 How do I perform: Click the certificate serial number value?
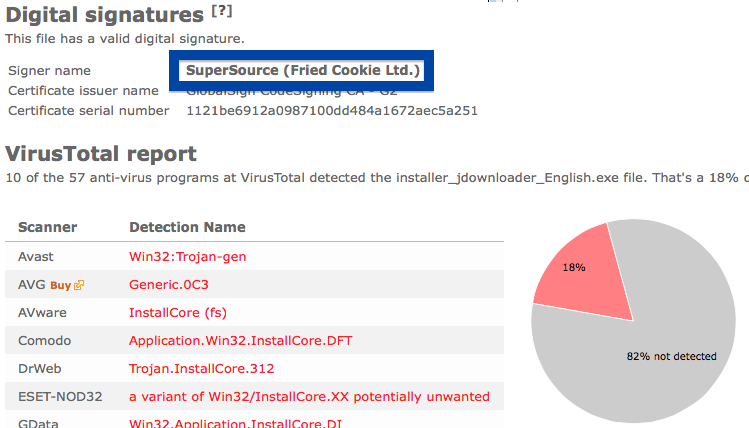pyautogui.click(x=332, y=111)
